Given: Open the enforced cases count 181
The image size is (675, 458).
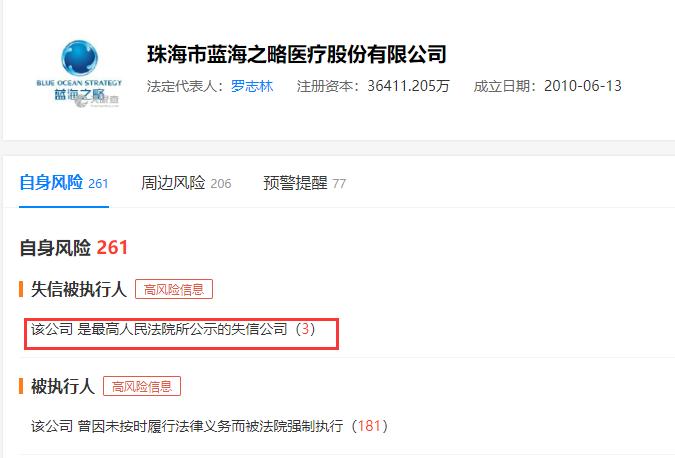Looking at the screenshot, I should click(x=369, y=426).
